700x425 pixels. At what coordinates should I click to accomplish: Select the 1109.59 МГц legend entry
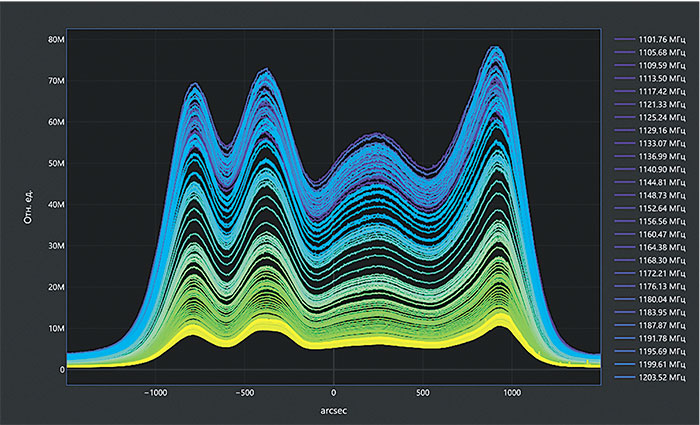click(660, 66)
